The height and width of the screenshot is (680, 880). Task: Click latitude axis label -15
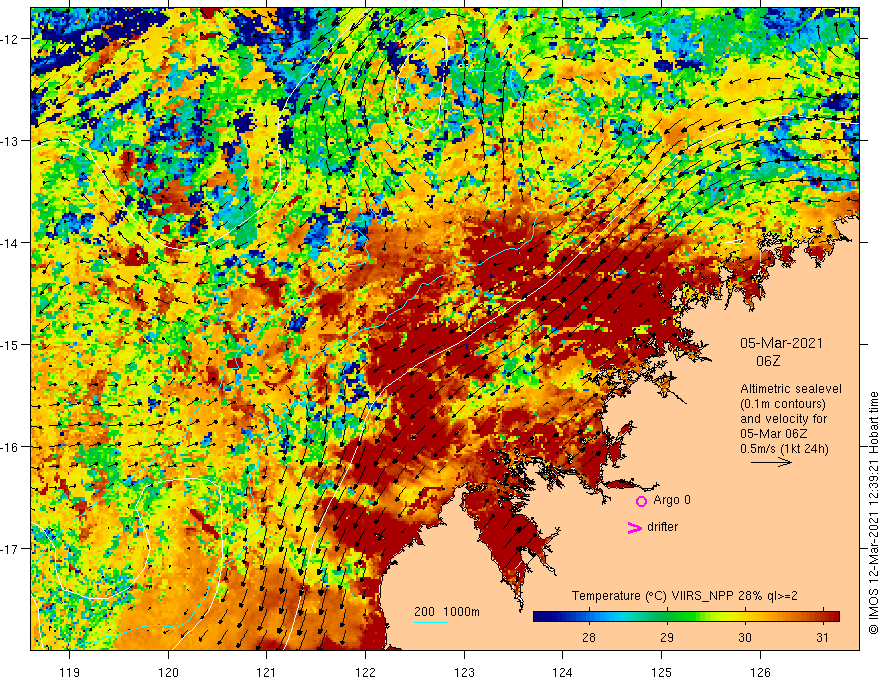tap(10, 344)
